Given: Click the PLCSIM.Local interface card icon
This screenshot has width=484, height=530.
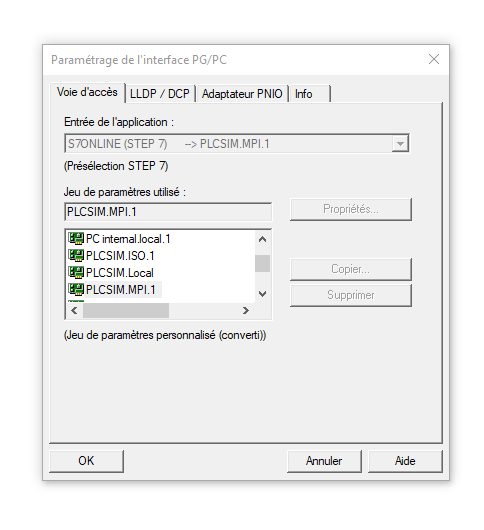Looking at the screenshot, I should pyautogui.click(x=76, y=272).
